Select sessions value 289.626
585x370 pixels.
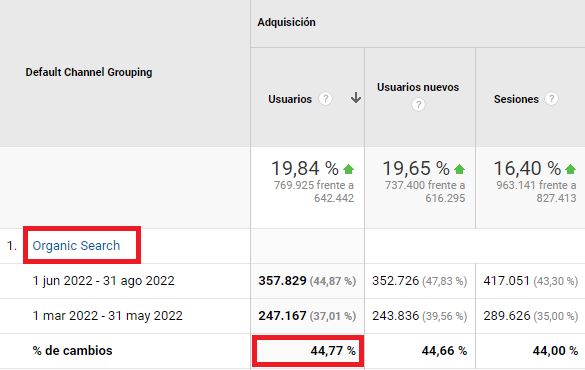pos(507,316)
